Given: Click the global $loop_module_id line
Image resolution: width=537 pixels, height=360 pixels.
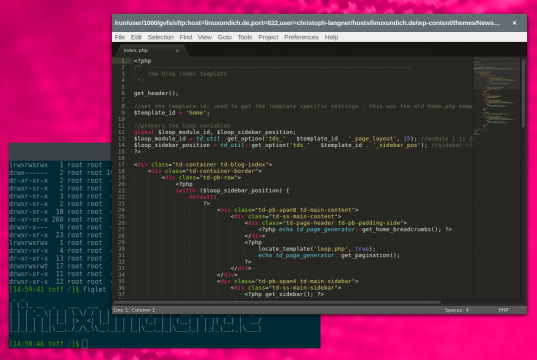Looking at the screenshot, I should pyautogui.click(x=215, y=132).
